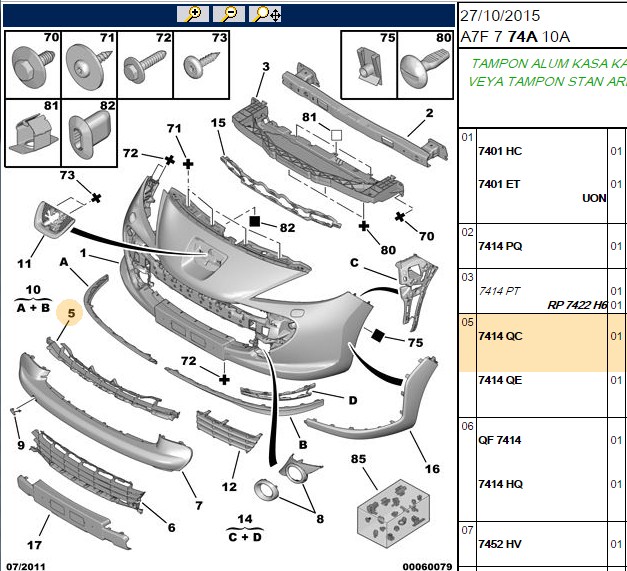
Task: Click the date 27/10/2015 header
Action: pyautogui.click(x=500, y=16)
